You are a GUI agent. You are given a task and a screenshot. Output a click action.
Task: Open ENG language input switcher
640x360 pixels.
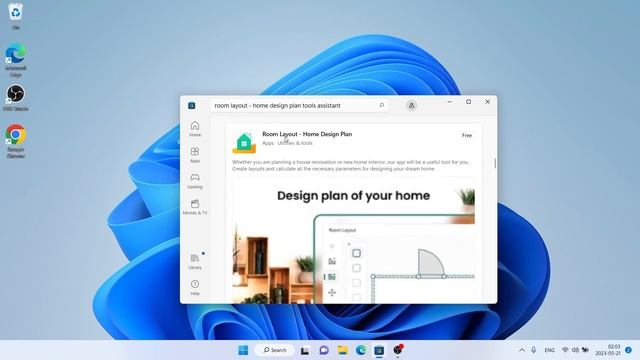click(x=550, y=350)
